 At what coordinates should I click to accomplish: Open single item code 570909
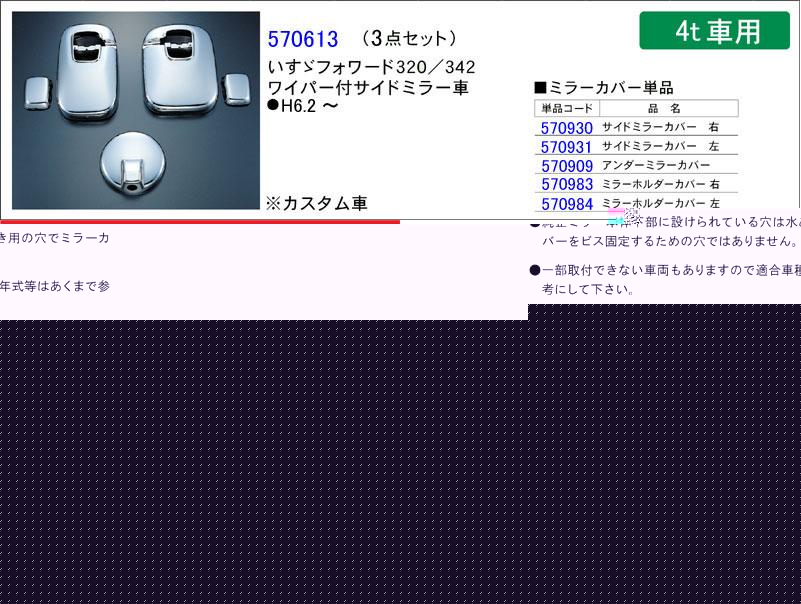pyautogui.click(x=567, y=166)
